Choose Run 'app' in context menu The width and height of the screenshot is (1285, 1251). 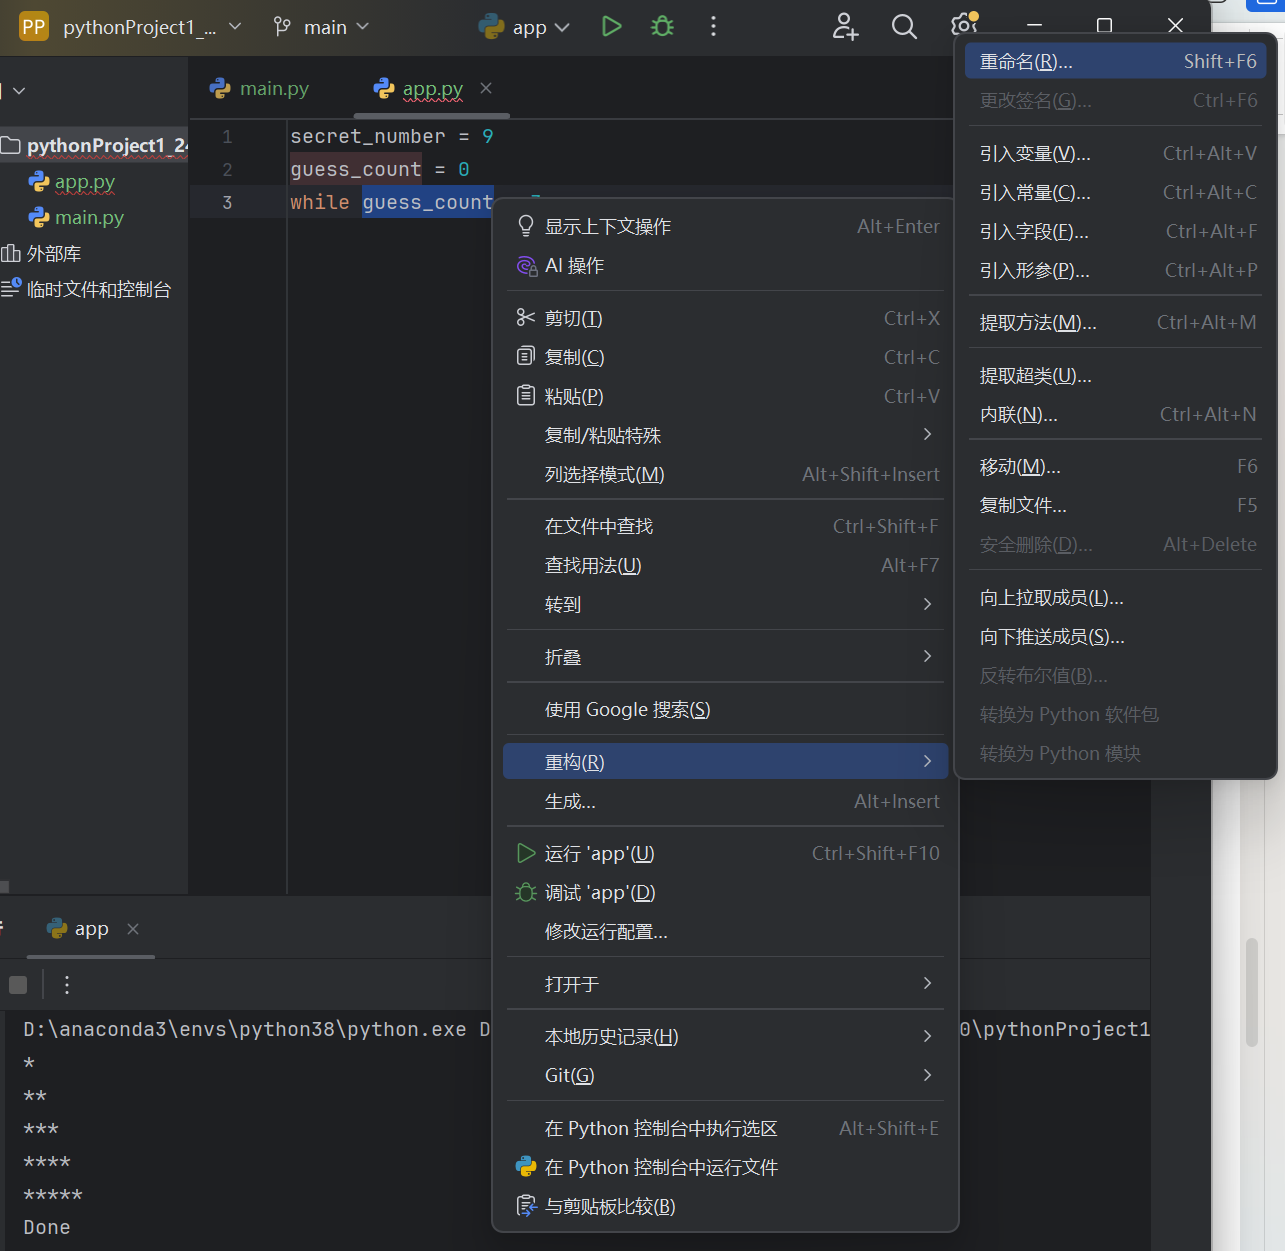(x=727, y=853)
